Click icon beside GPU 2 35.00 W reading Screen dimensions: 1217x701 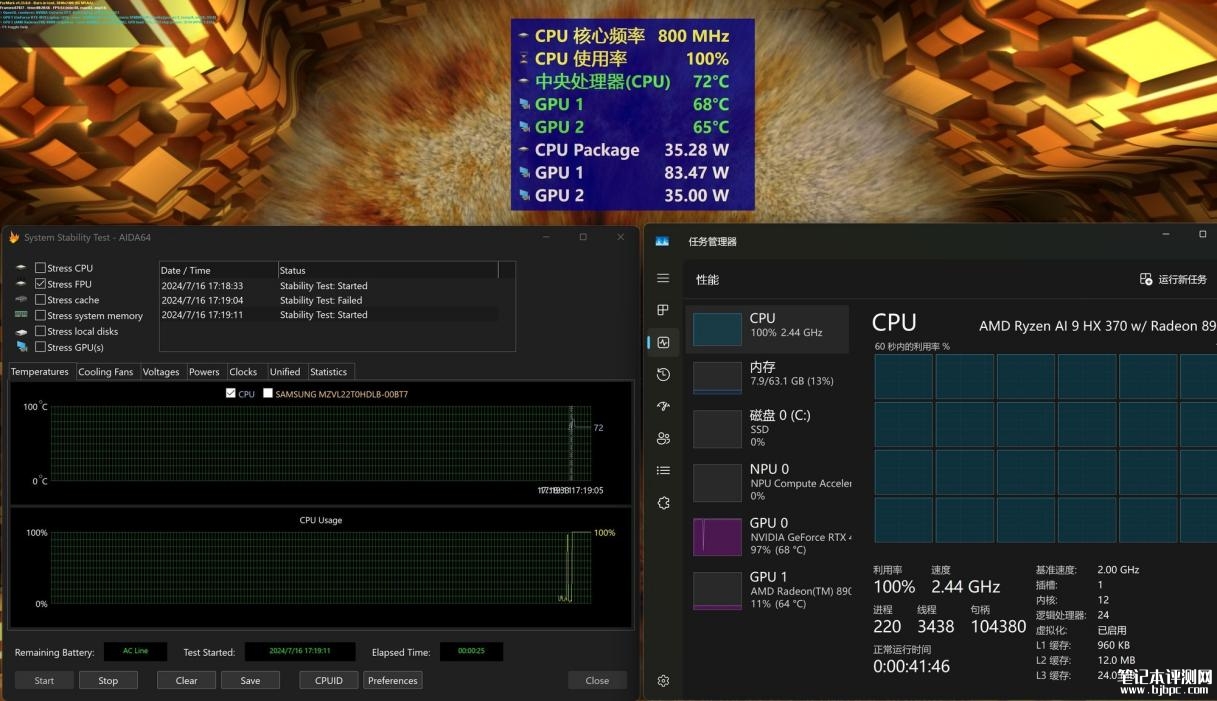[524, 196]
